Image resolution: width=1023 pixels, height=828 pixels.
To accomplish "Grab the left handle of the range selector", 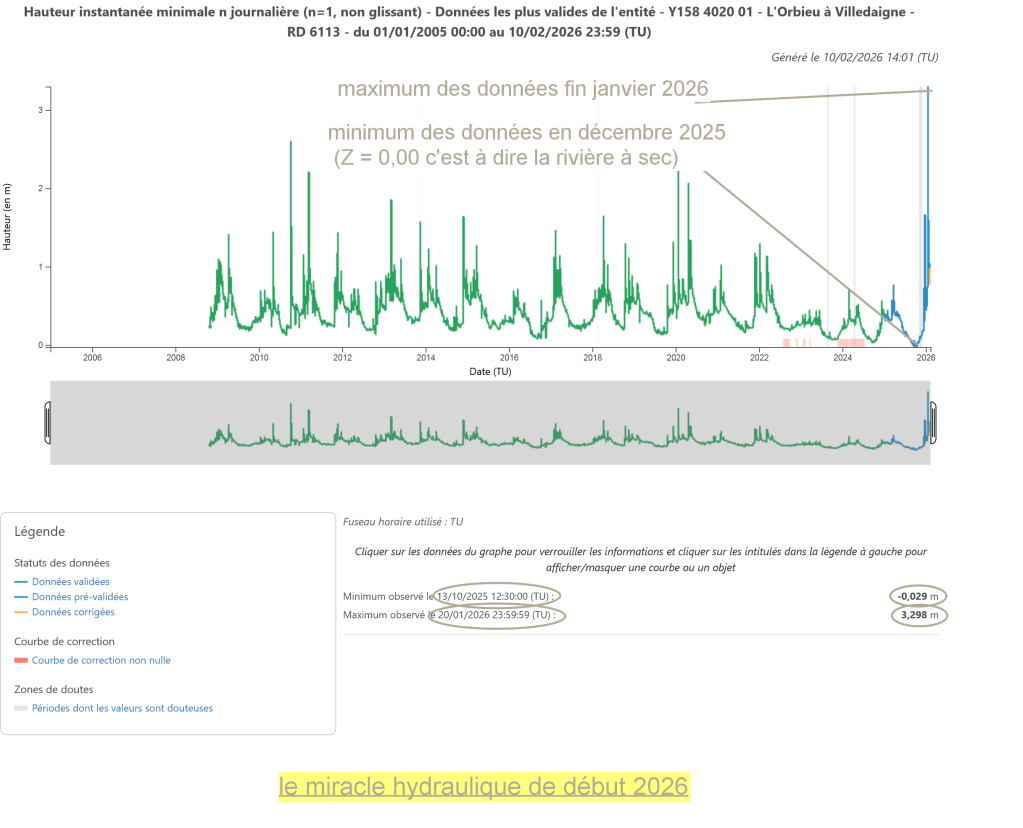I will coord(47,422).
